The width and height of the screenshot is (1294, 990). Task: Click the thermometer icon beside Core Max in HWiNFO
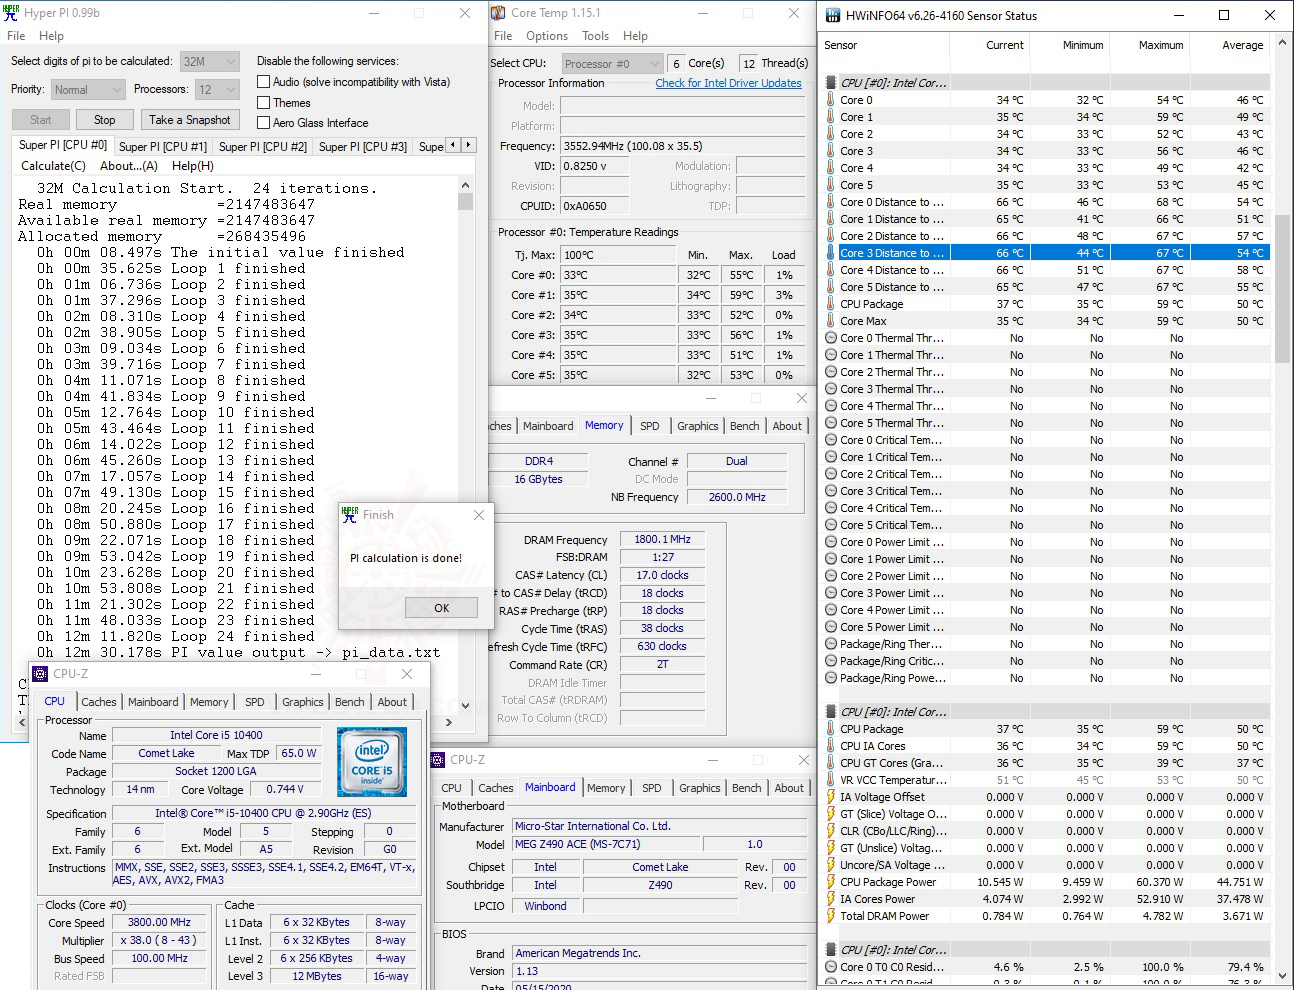pos(831,321)
